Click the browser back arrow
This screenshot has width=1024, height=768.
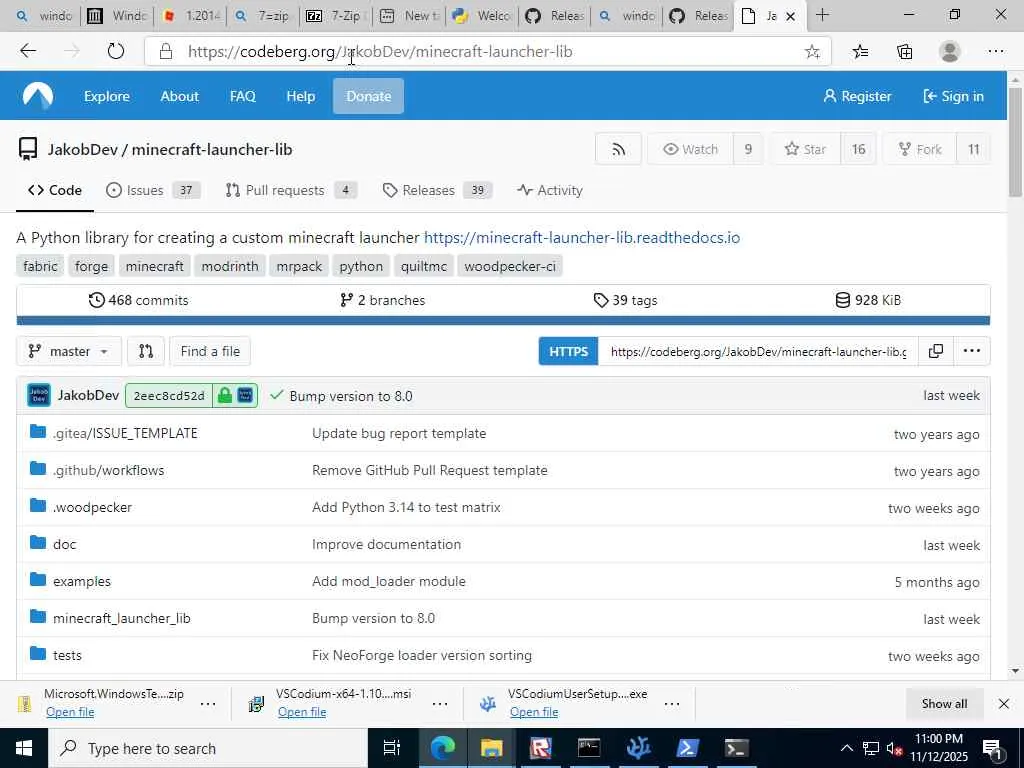coord(28,52)
